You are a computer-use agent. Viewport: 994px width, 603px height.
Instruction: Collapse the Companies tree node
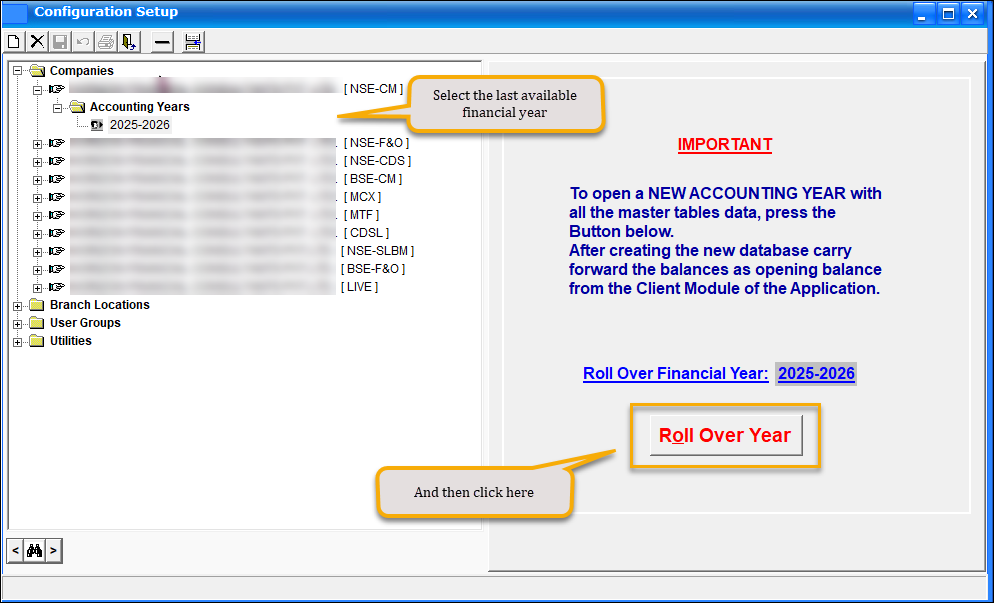(x=17, y=71)
